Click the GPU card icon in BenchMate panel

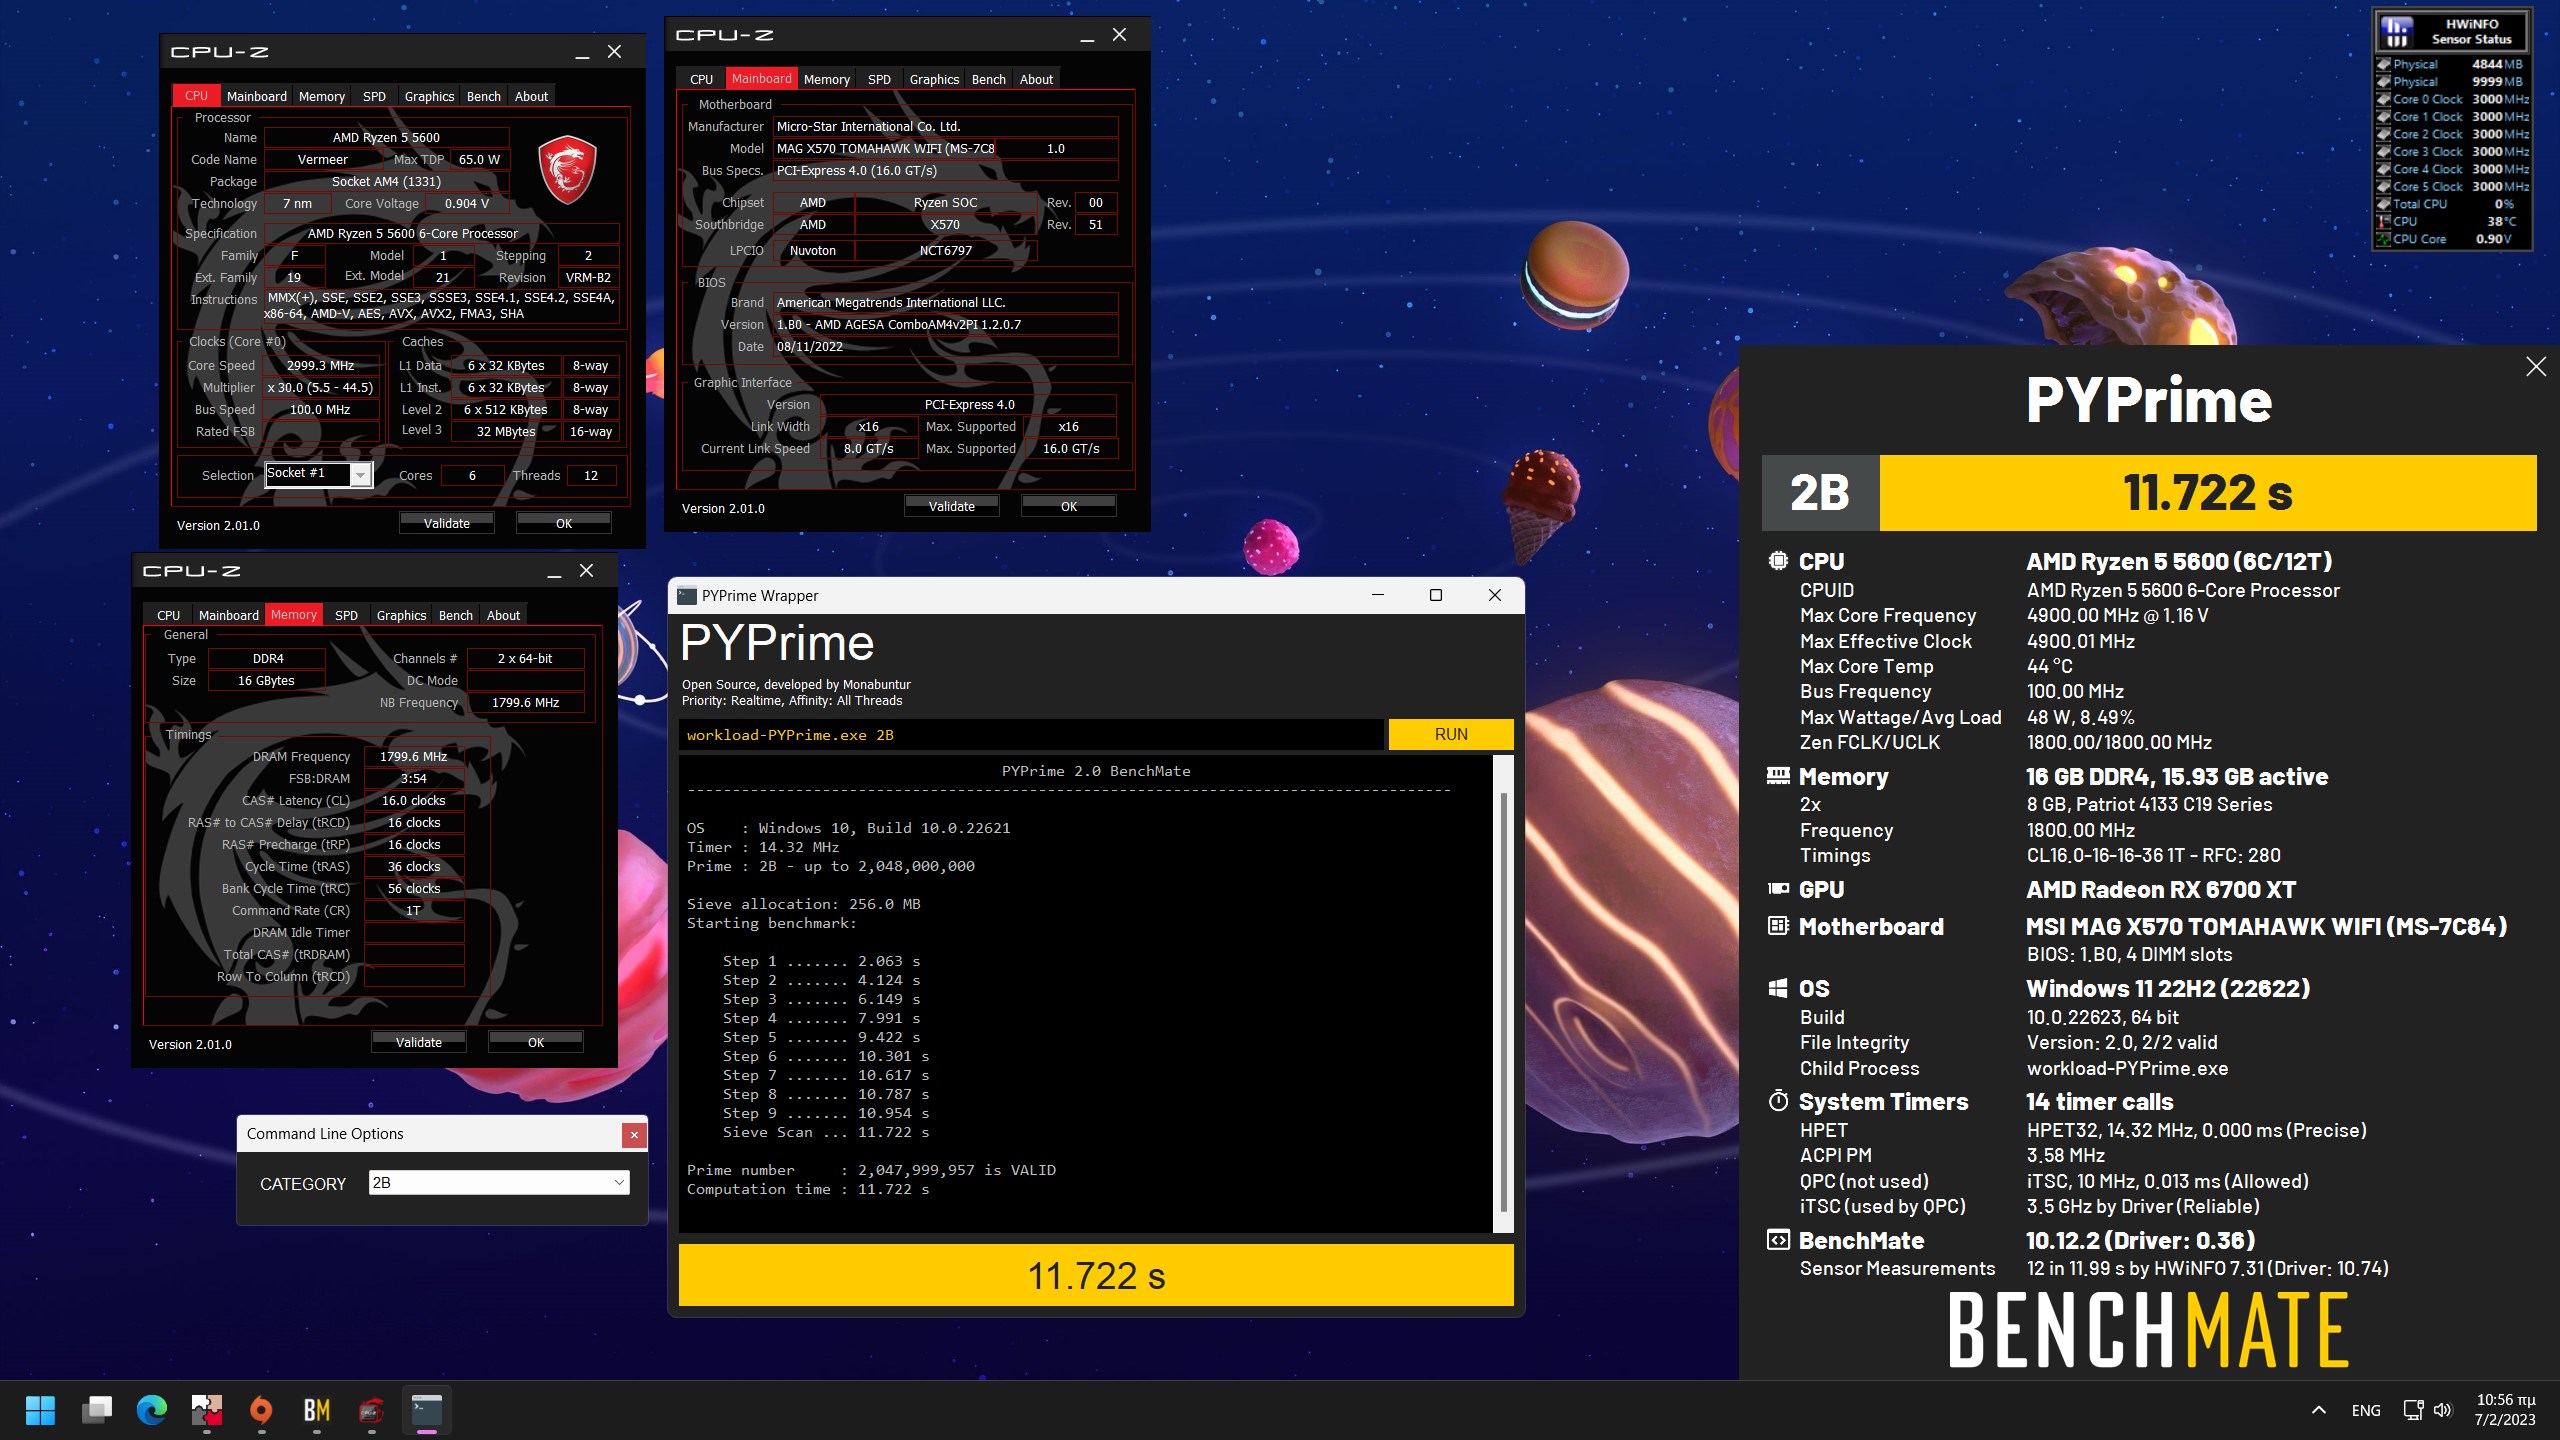pos(1778,888)
